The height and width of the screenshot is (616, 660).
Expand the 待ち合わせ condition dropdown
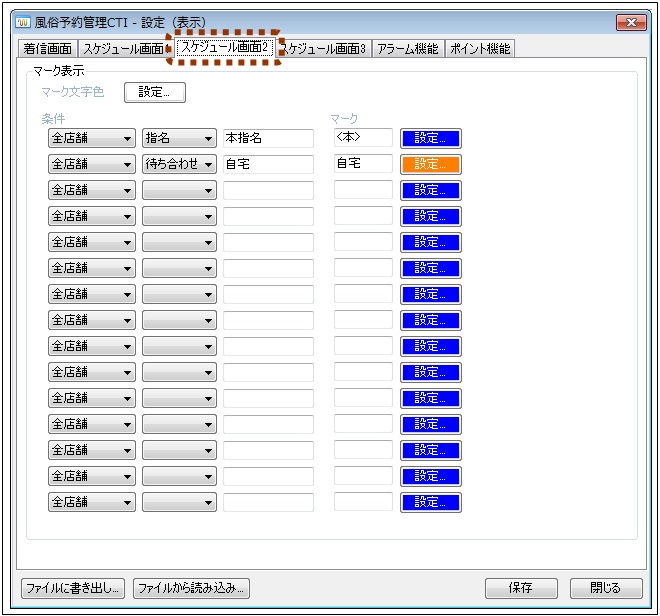pyautogui.click(x=179, y=164)
